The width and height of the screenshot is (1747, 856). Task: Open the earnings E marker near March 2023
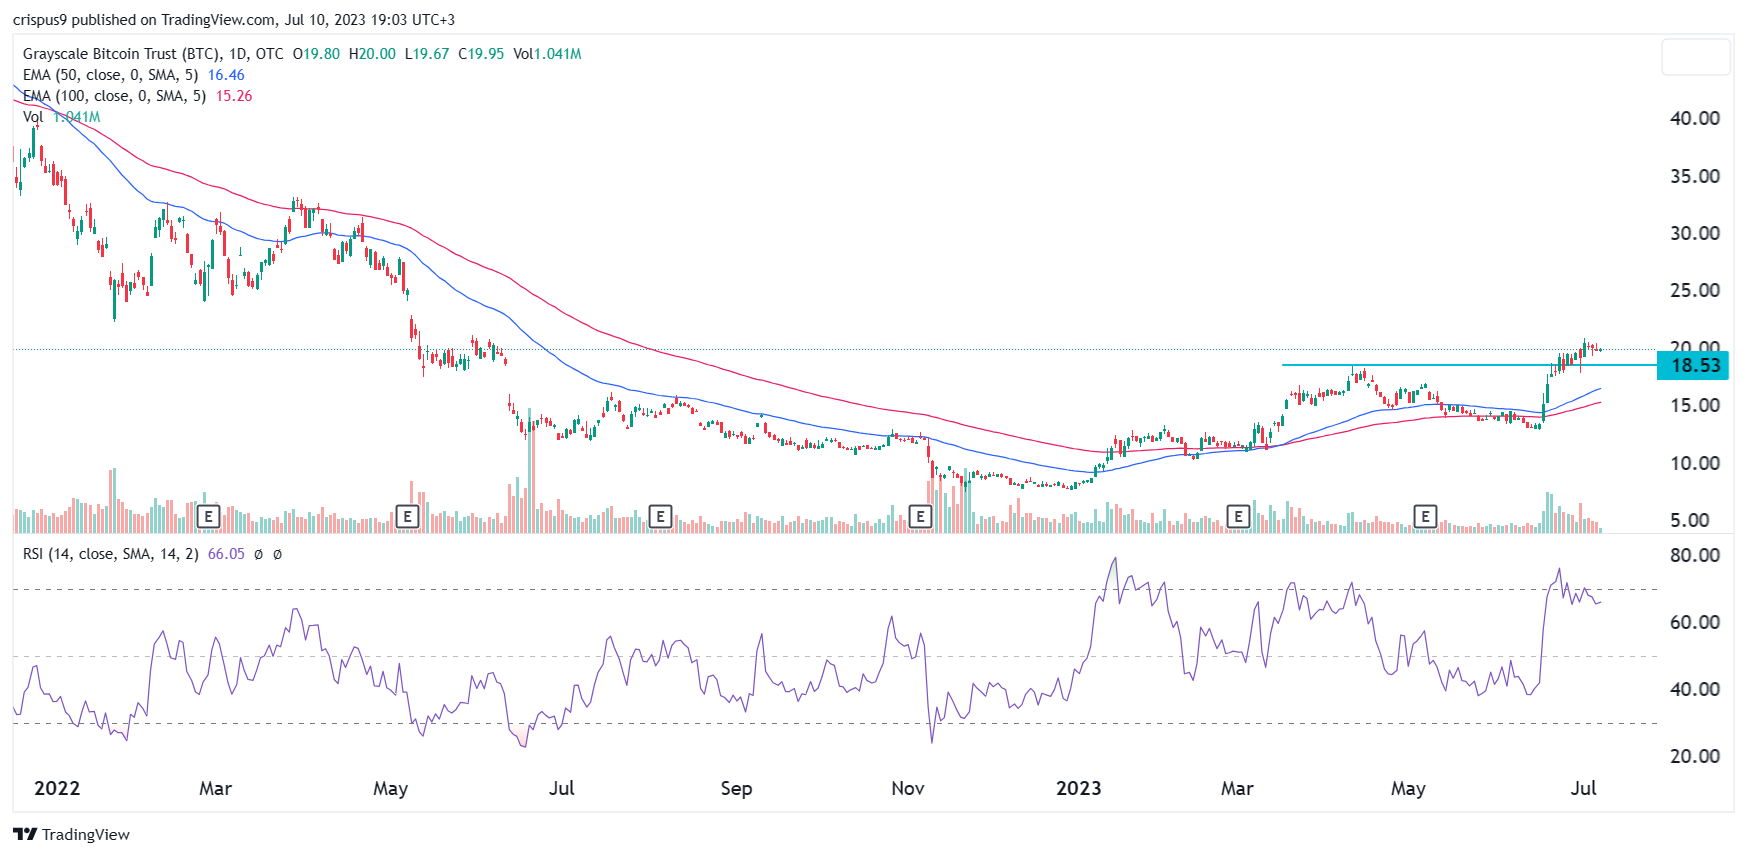coord(1238,516)
